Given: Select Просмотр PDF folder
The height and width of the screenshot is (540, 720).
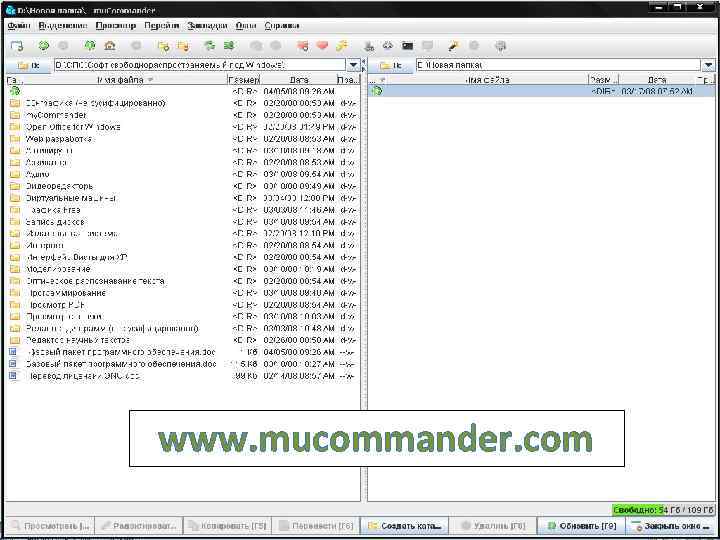Looking at the screenshot, I should click(x=183, y=305).
